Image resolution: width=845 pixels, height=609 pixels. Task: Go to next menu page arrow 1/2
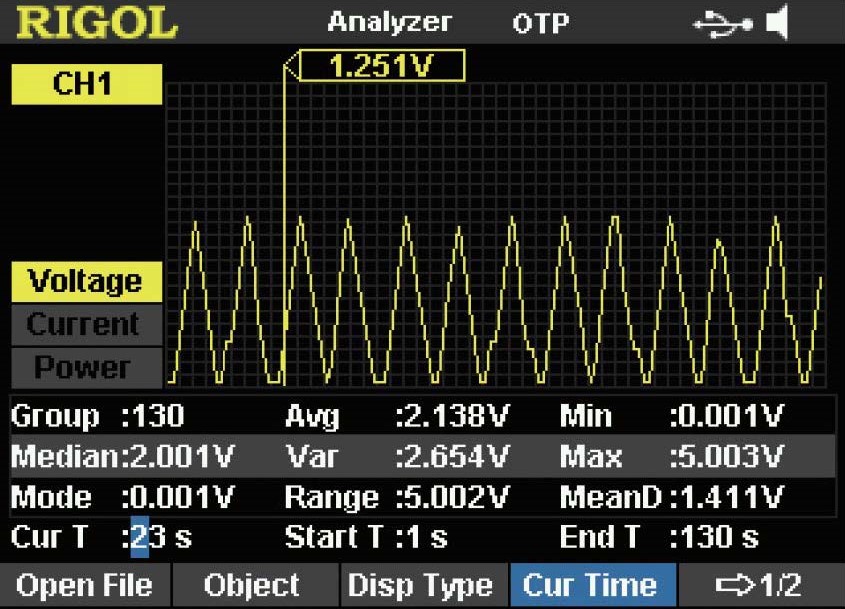[x=761, y=585]
